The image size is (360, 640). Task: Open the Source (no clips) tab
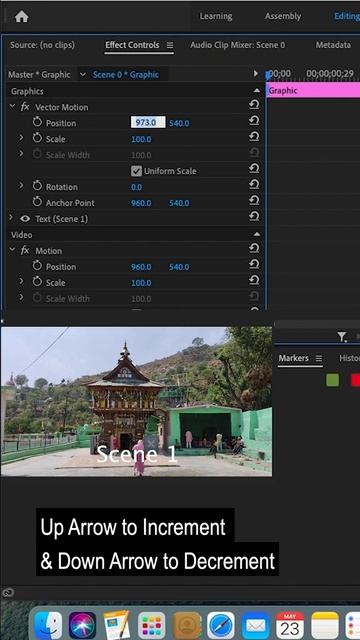click(42, 45)
